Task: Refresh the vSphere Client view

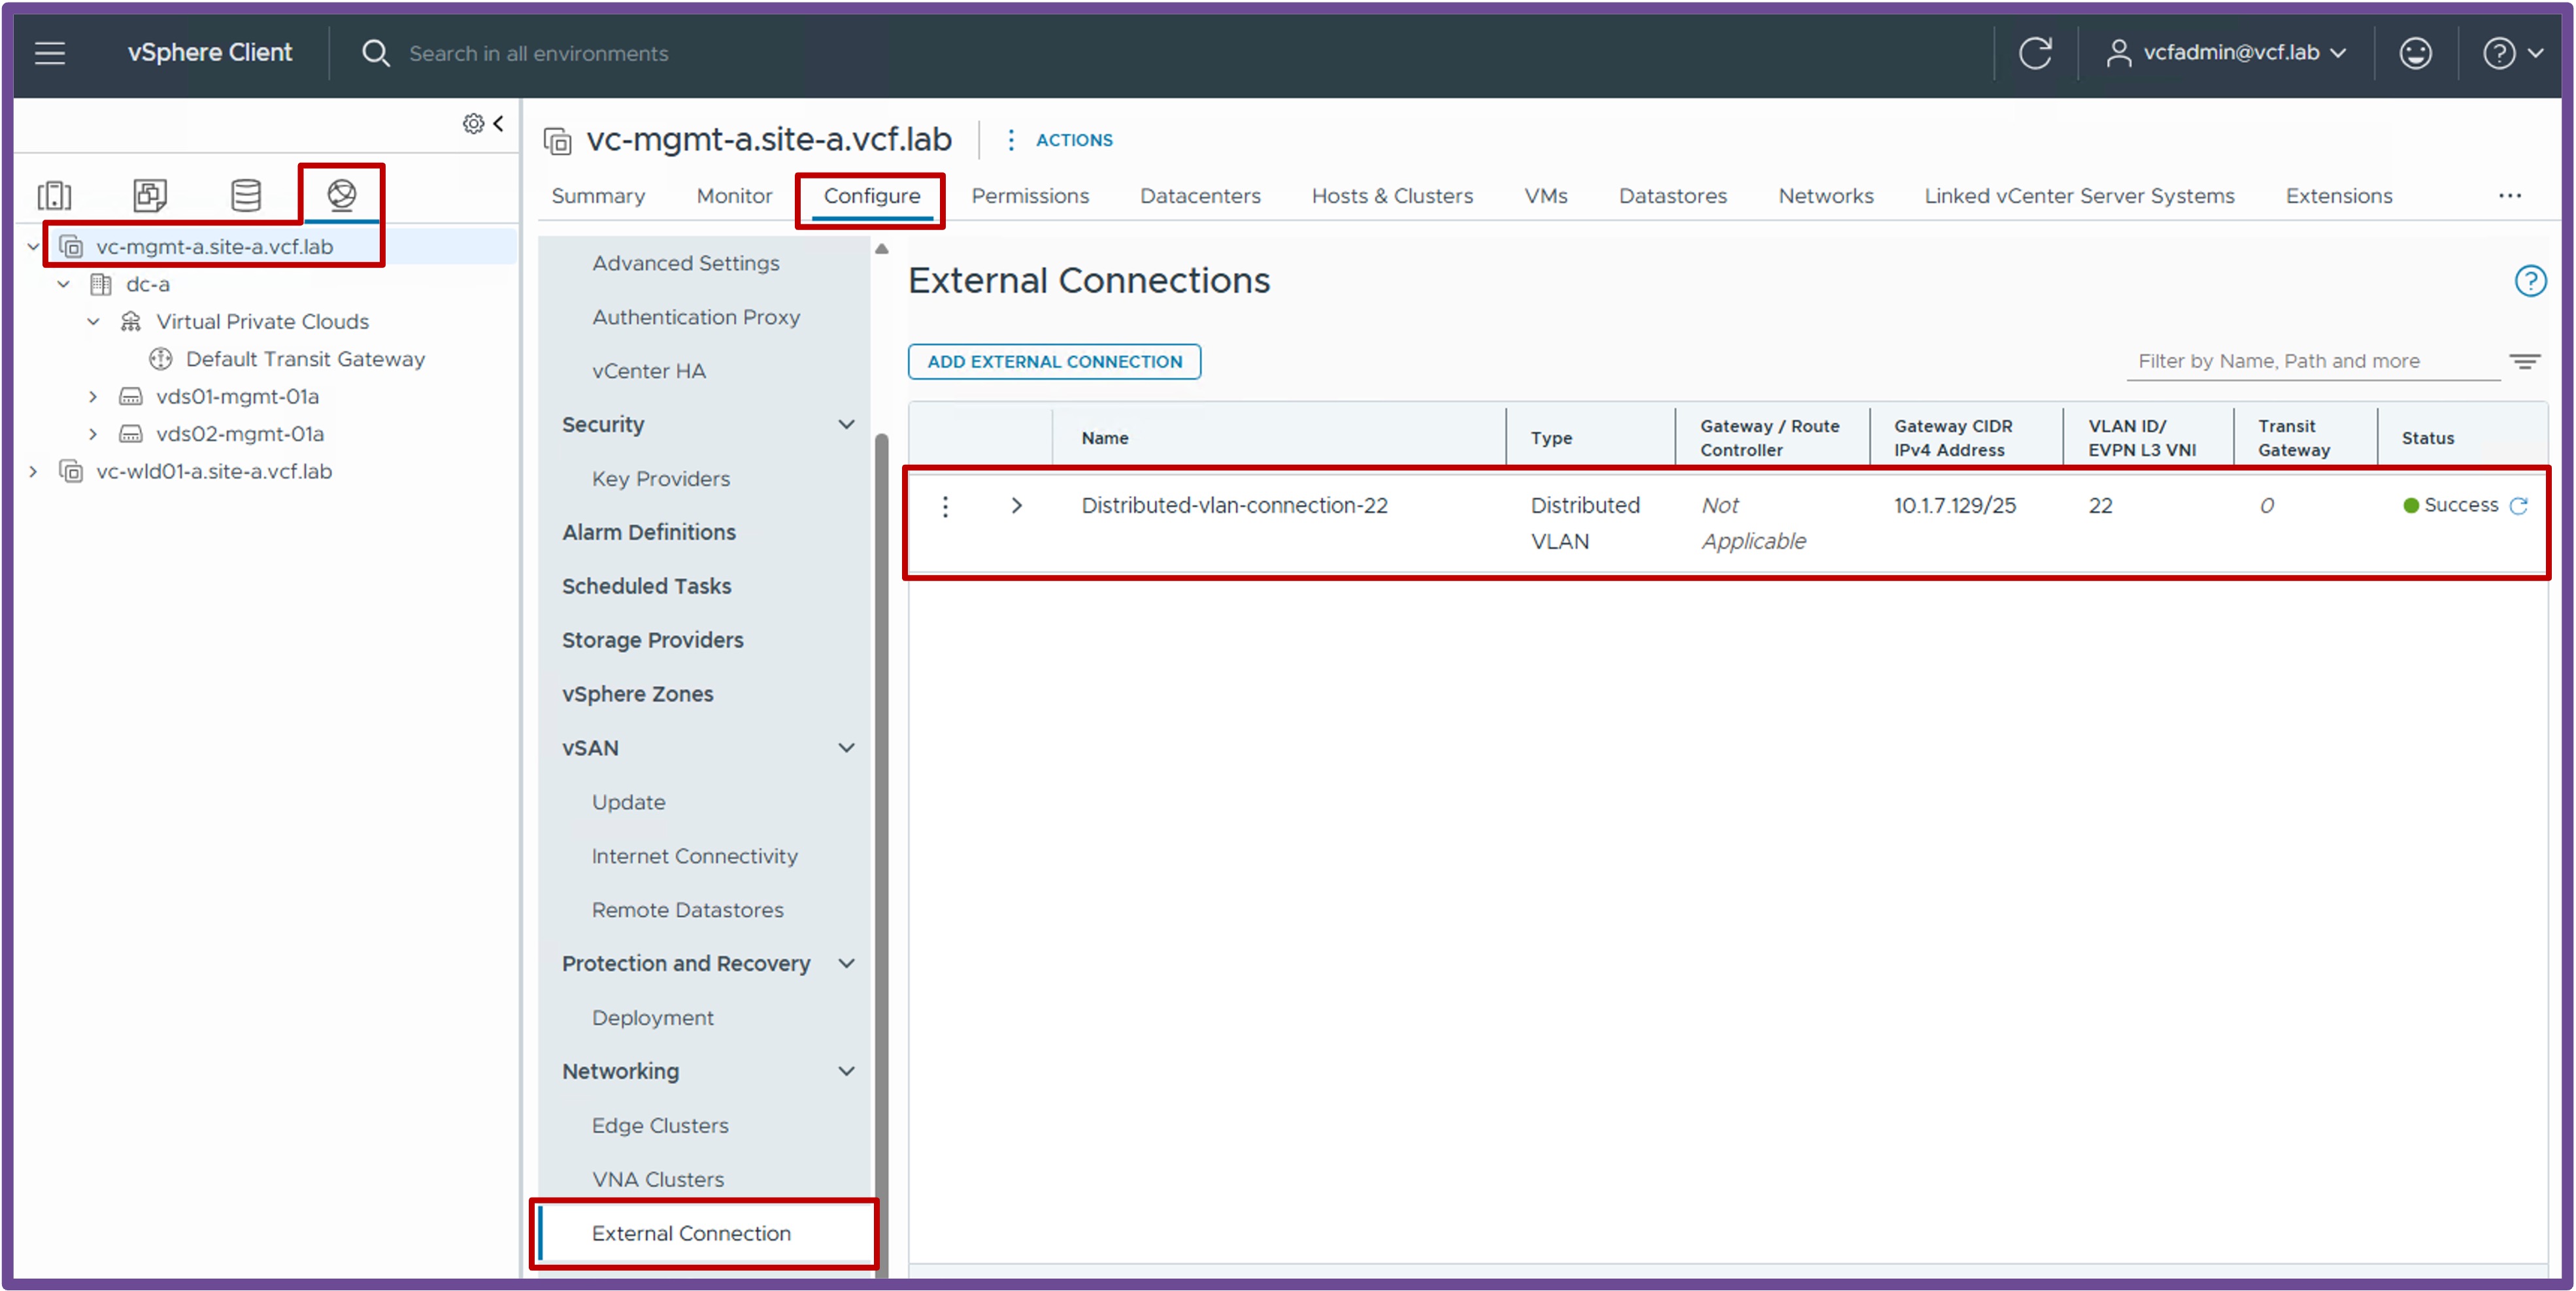Action: (x=2034, y=53)
